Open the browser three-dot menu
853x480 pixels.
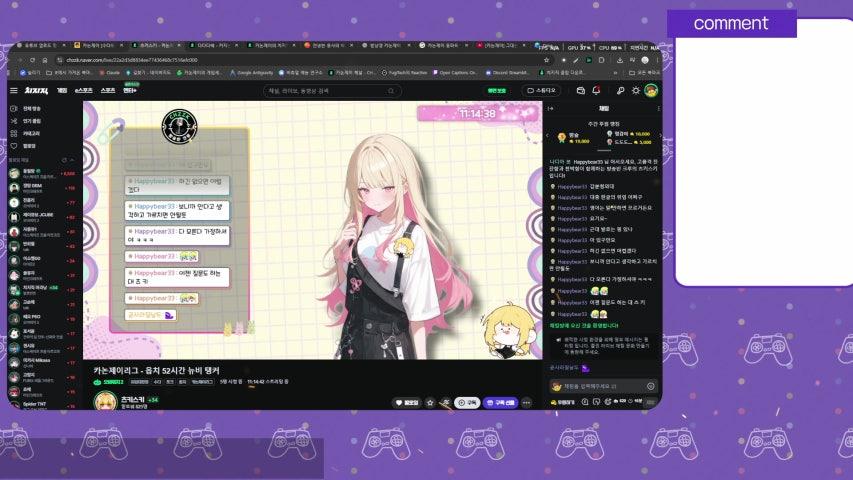tap(657, 60)
